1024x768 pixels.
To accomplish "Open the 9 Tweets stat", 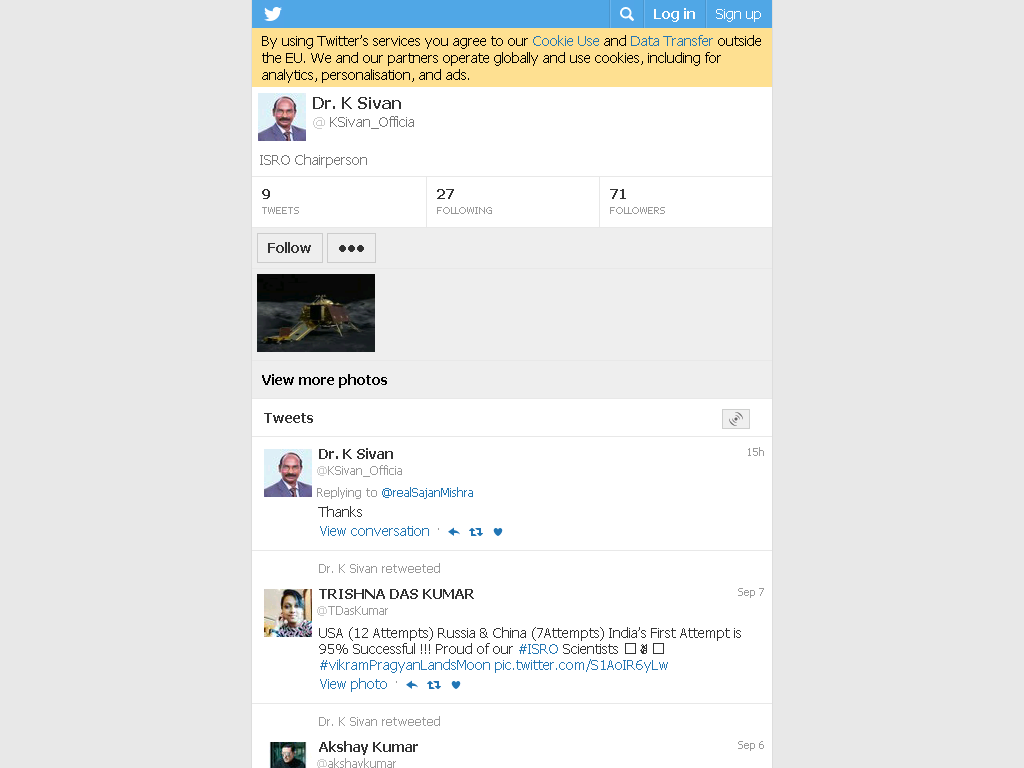I will point(339,202).
